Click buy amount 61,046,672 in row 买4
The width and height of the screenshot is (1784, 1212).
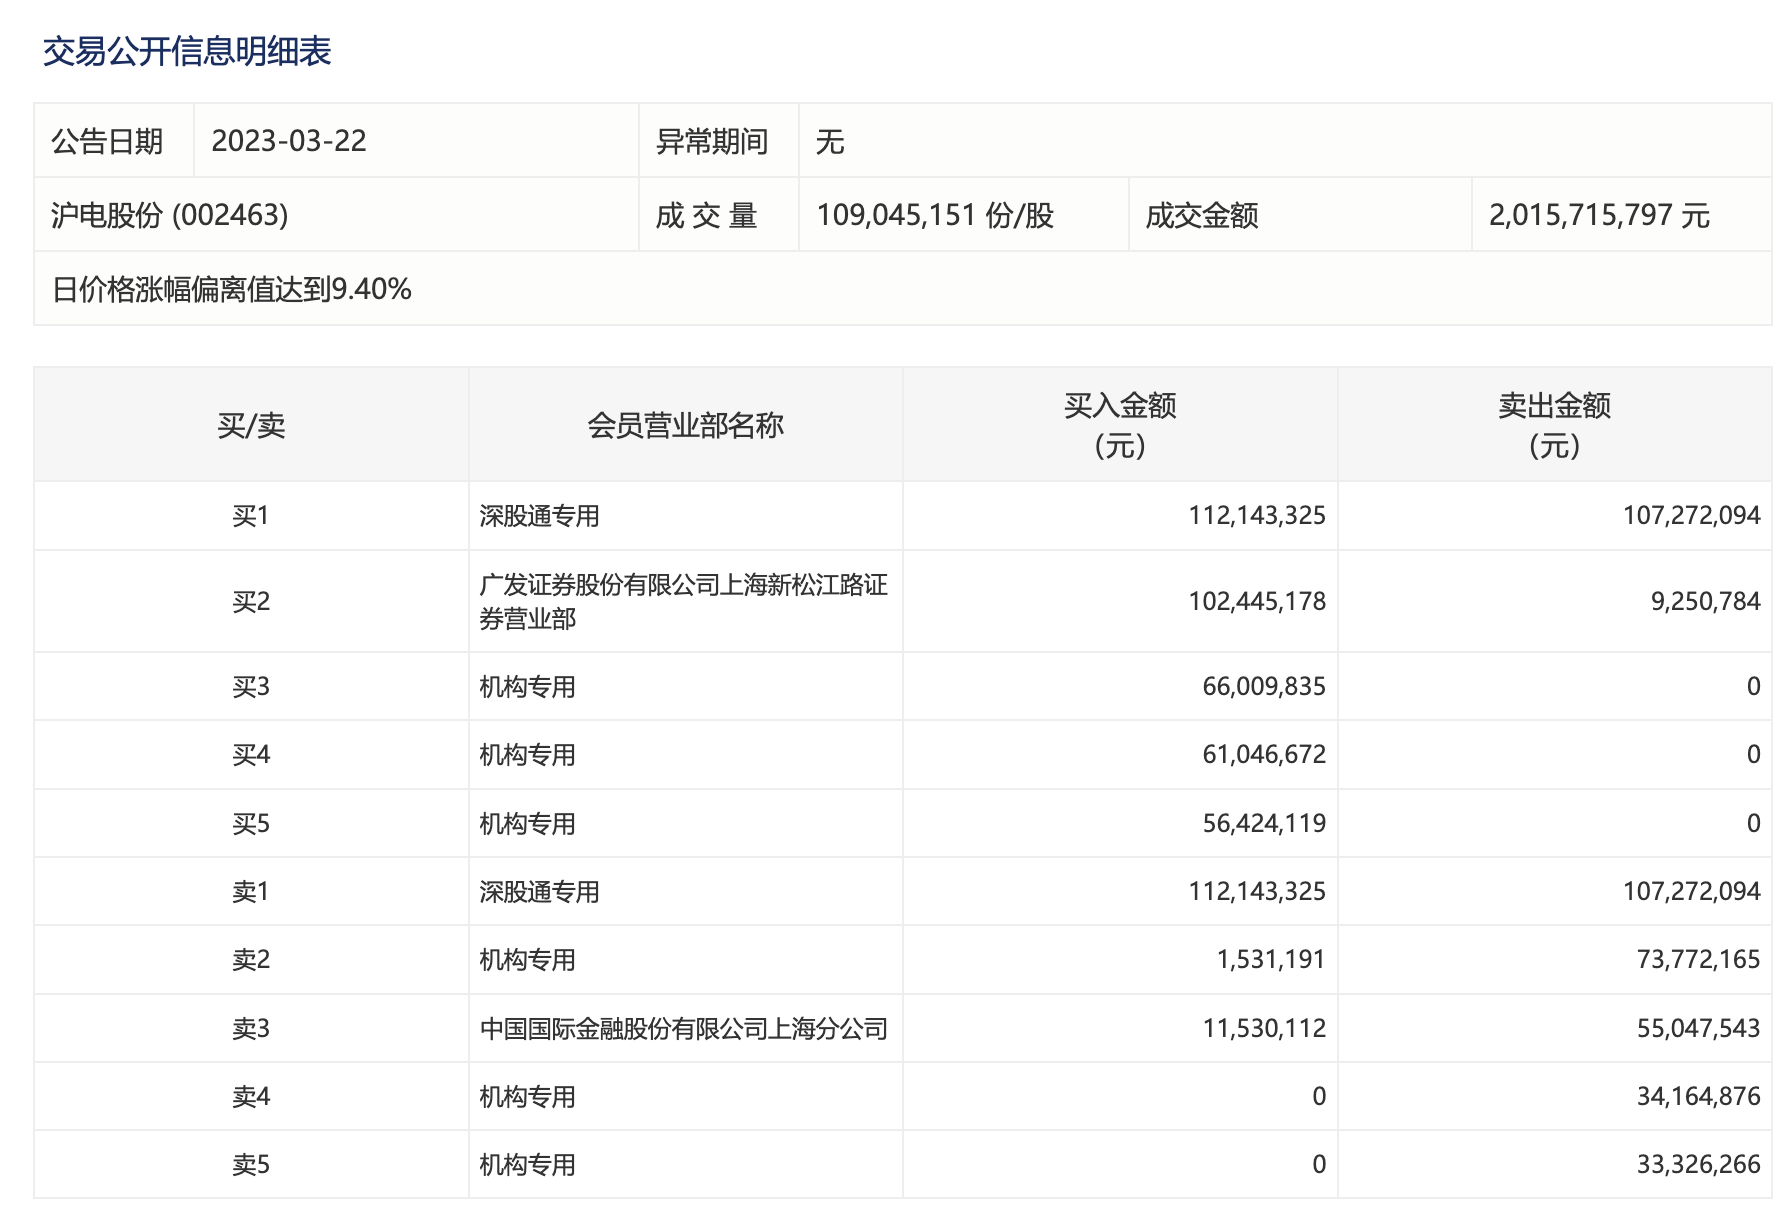tap(1264, 755)
